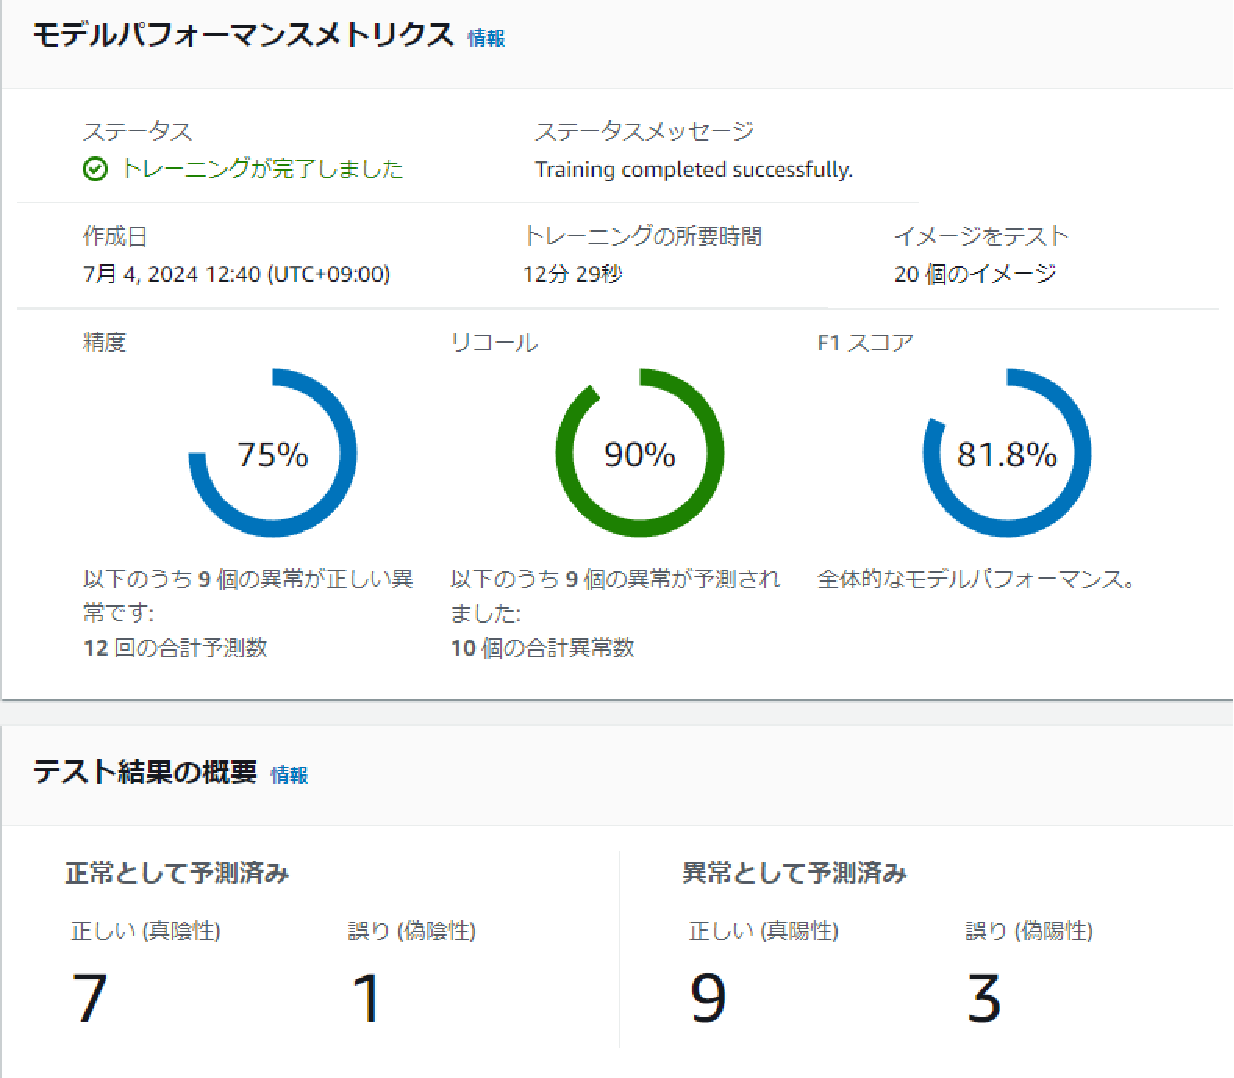Select the green リコール (Recall) donut chart
This screenshot has height=1078, width=1234.
click(x=640, y=453)
